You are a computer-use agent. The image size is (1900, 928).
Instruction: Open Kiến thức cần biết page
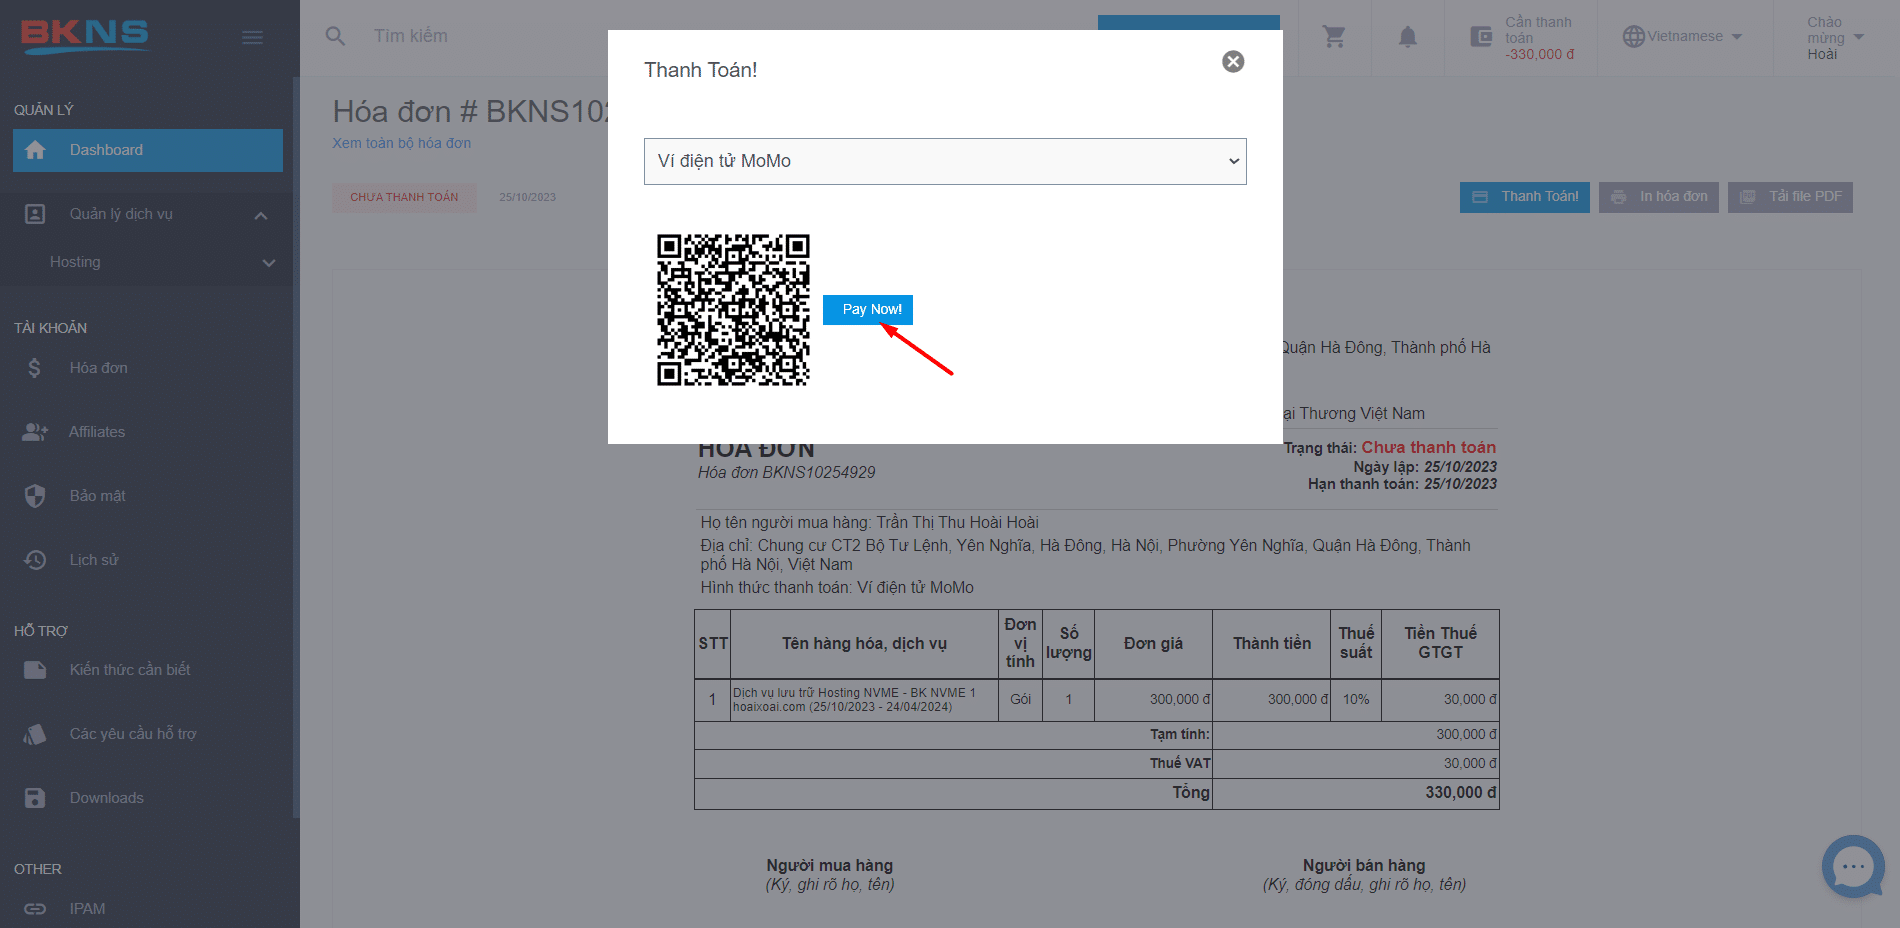point(130,670)
